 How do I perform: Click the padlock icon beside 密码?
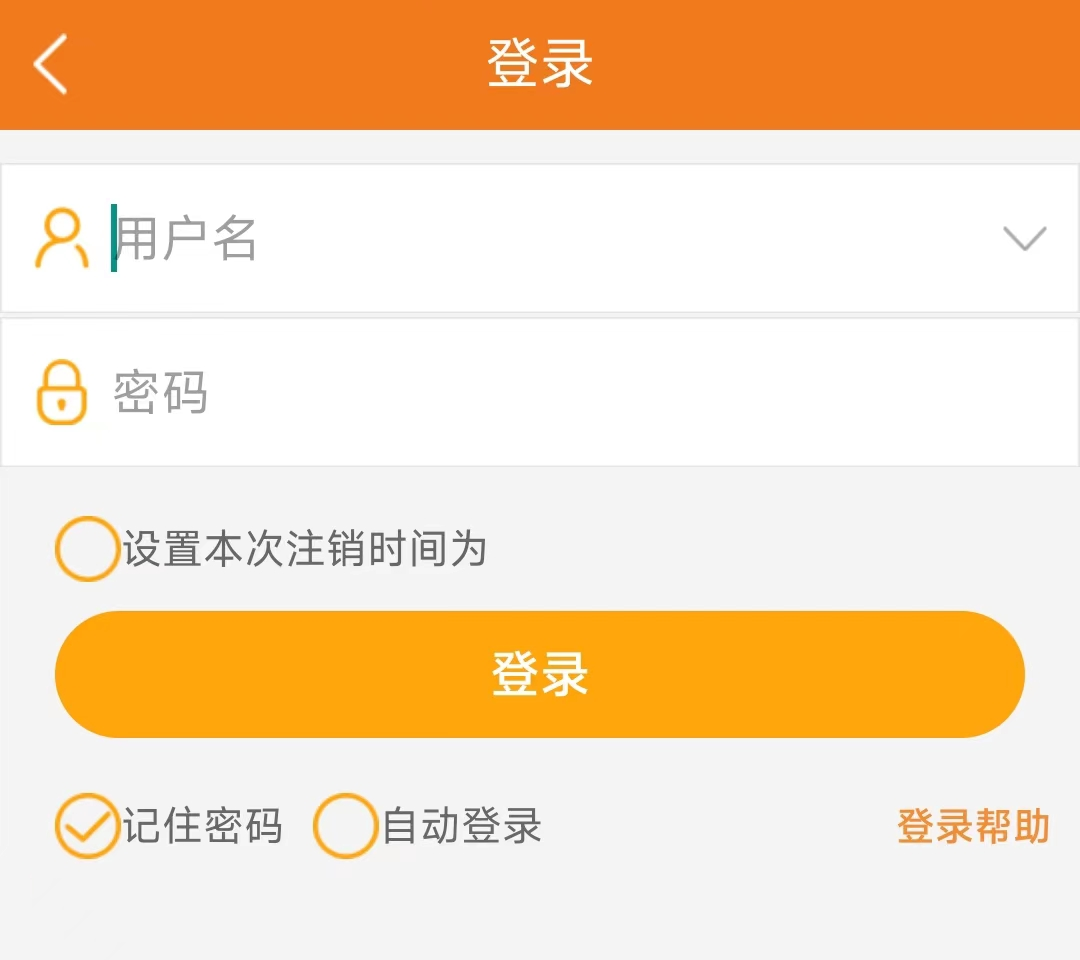point(62,392)
